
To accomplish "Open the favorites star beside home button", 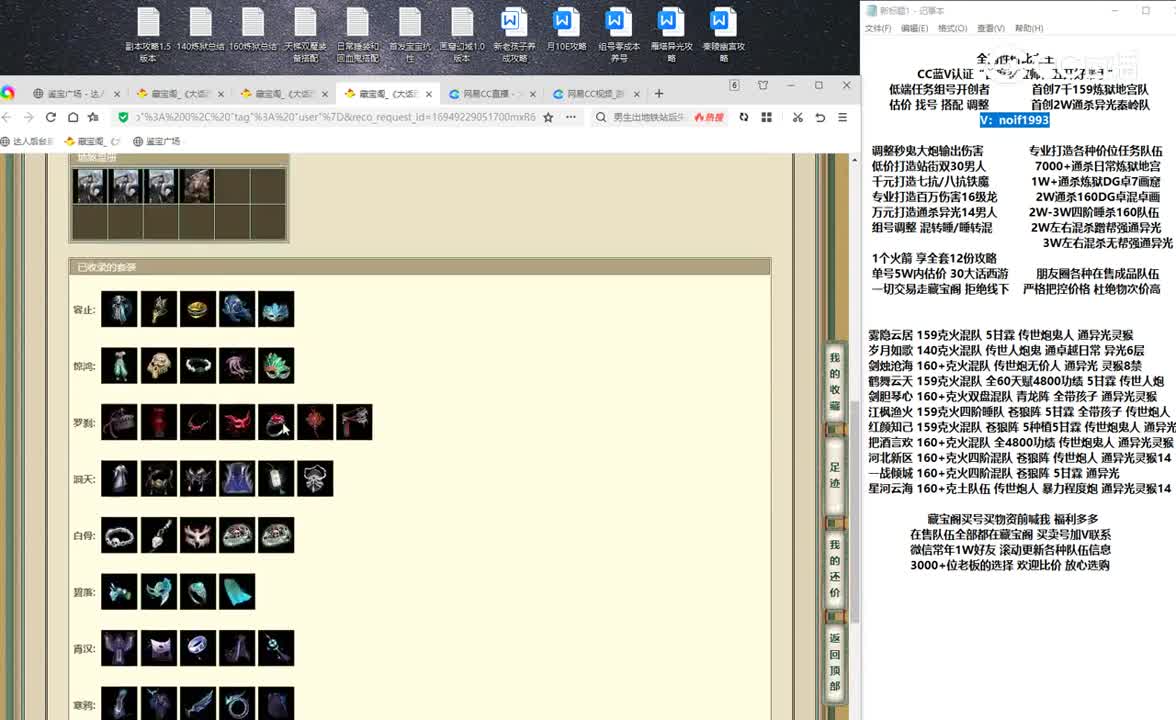I will coord(94,117).
